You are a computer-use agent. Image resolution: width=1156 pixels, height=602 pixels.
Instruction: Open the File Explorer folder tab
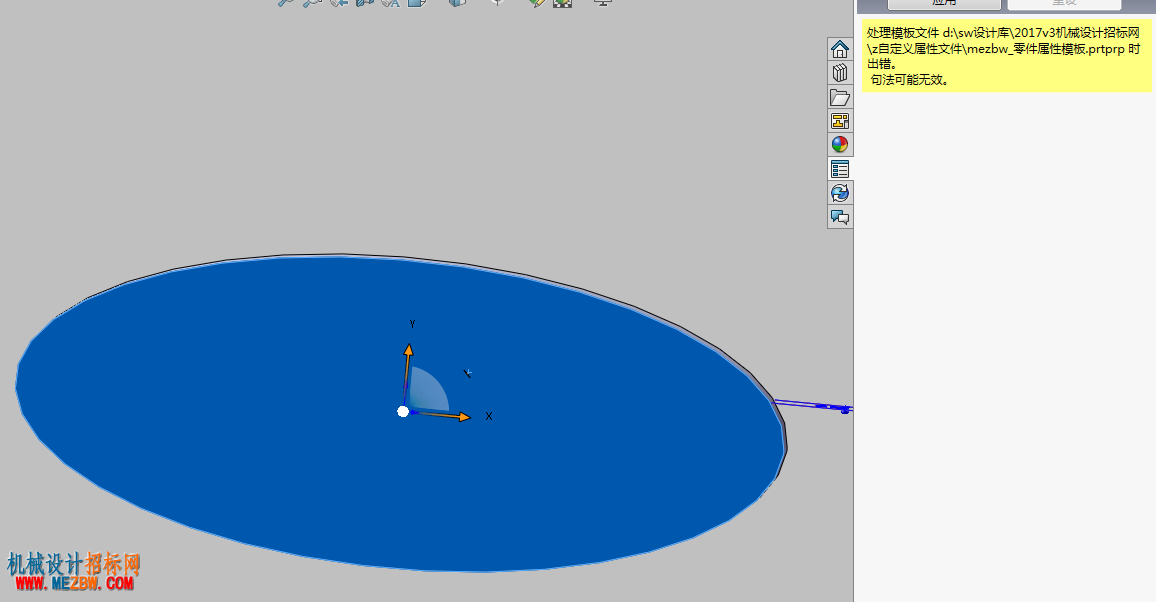click(x=840, y=97)
